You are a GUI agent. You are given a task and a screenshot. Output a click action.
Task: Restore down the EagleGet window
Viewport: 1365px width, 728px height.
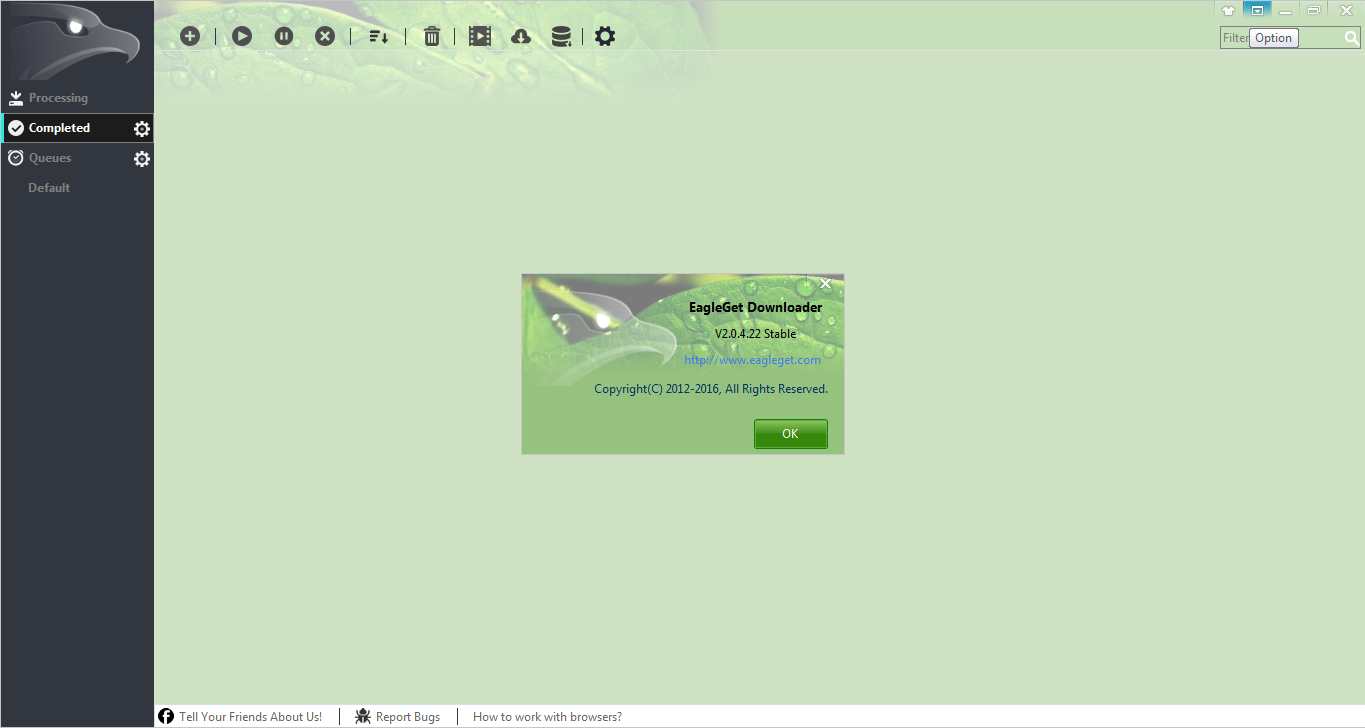point(1314,10)
